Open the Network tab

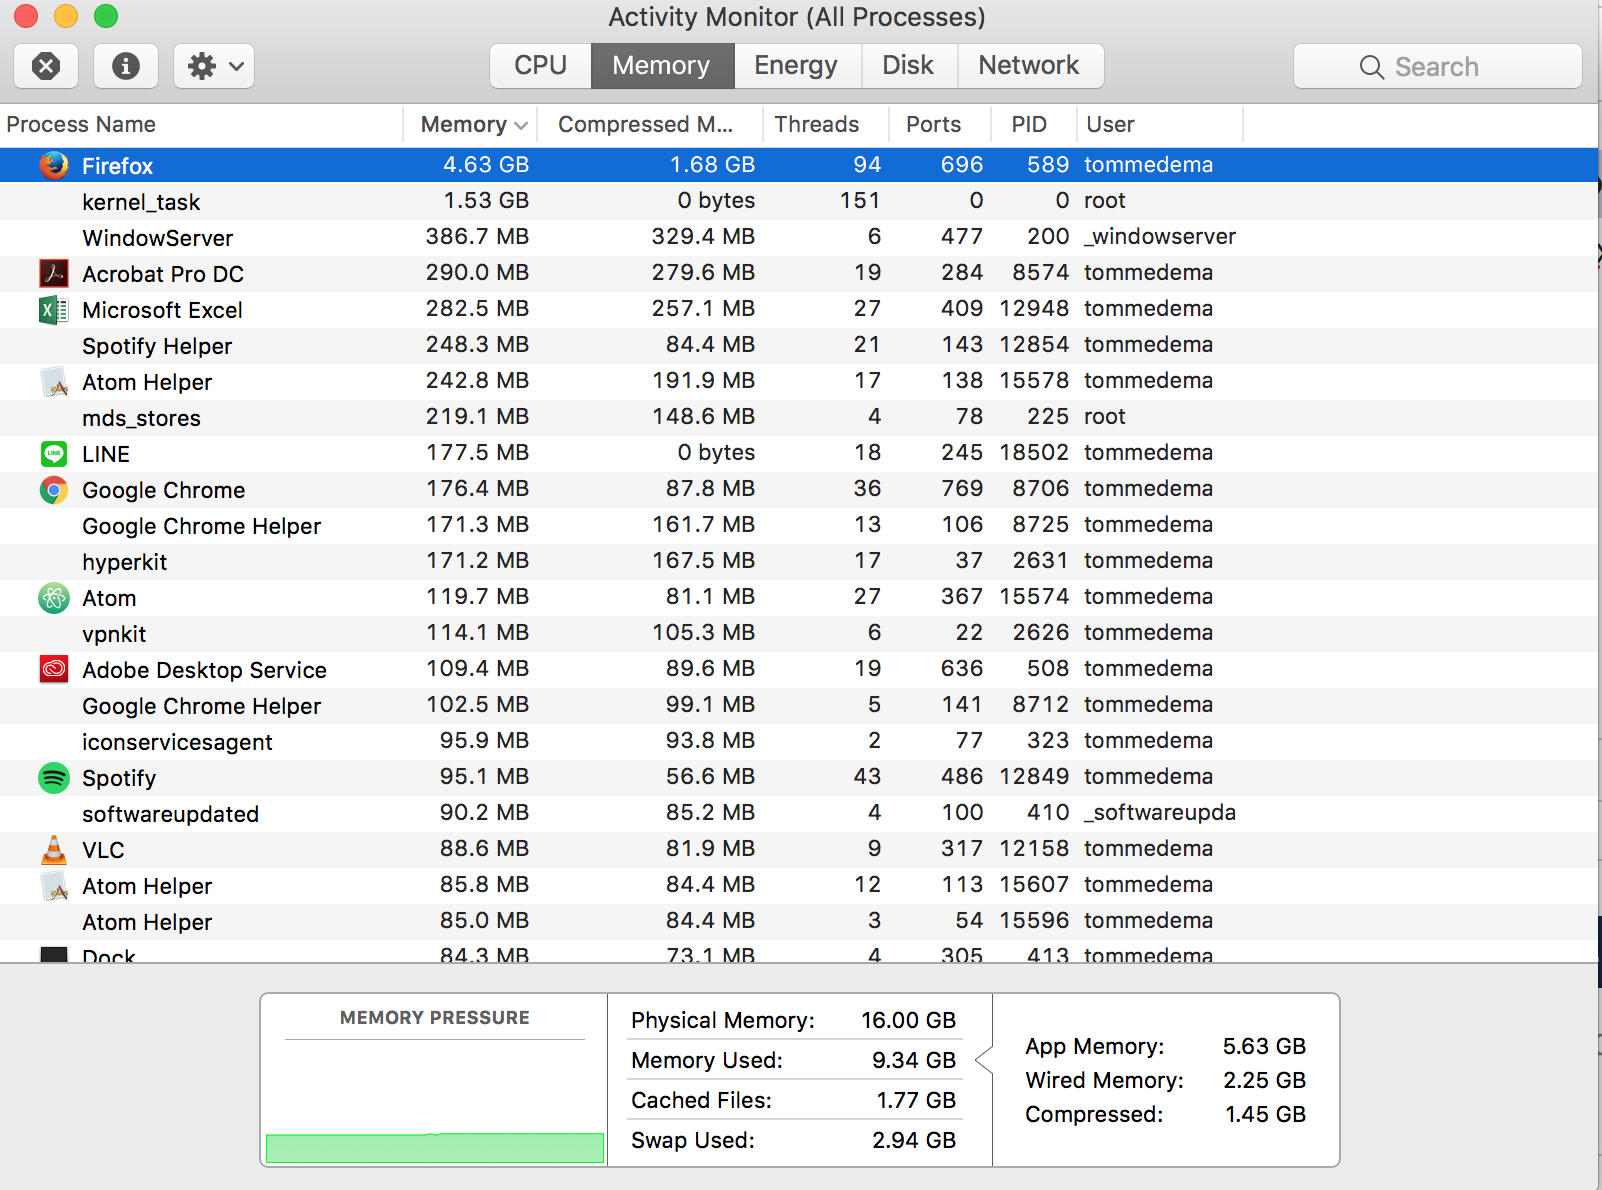click(1030, 66)
